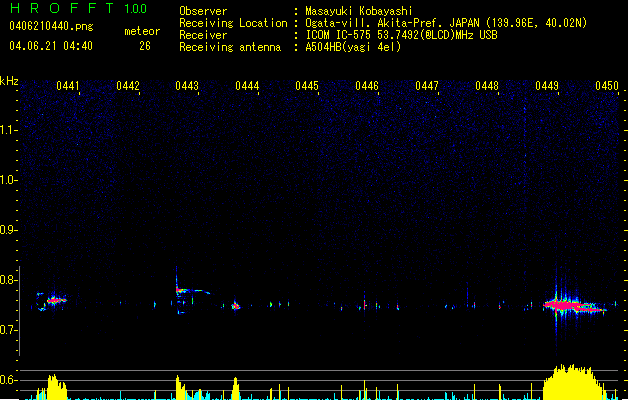Viewport: 629px width, 400px height.
Task: Click the 0443 time marker
Action: (x=187, y=86)
